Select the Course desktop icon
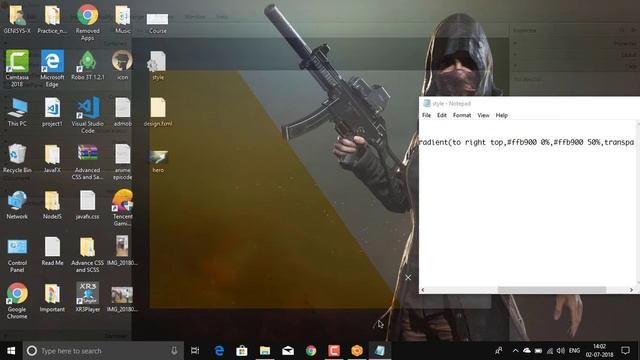Screen dimensions: 640x360 (158, 22)
